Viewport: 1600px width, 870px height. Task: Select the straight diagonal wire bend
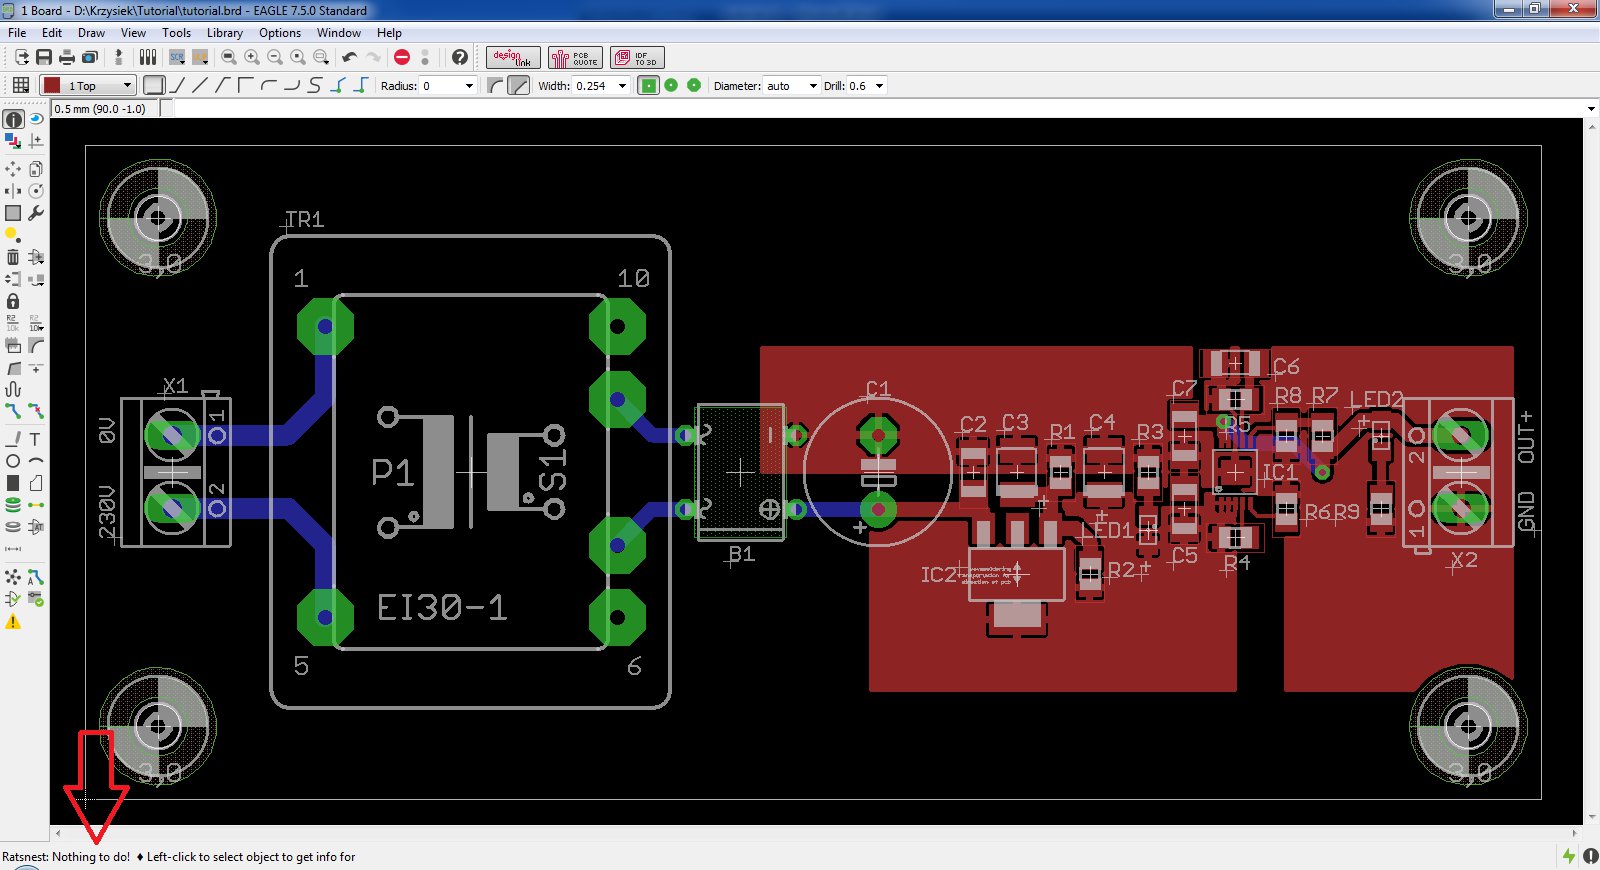click(199, 85)
